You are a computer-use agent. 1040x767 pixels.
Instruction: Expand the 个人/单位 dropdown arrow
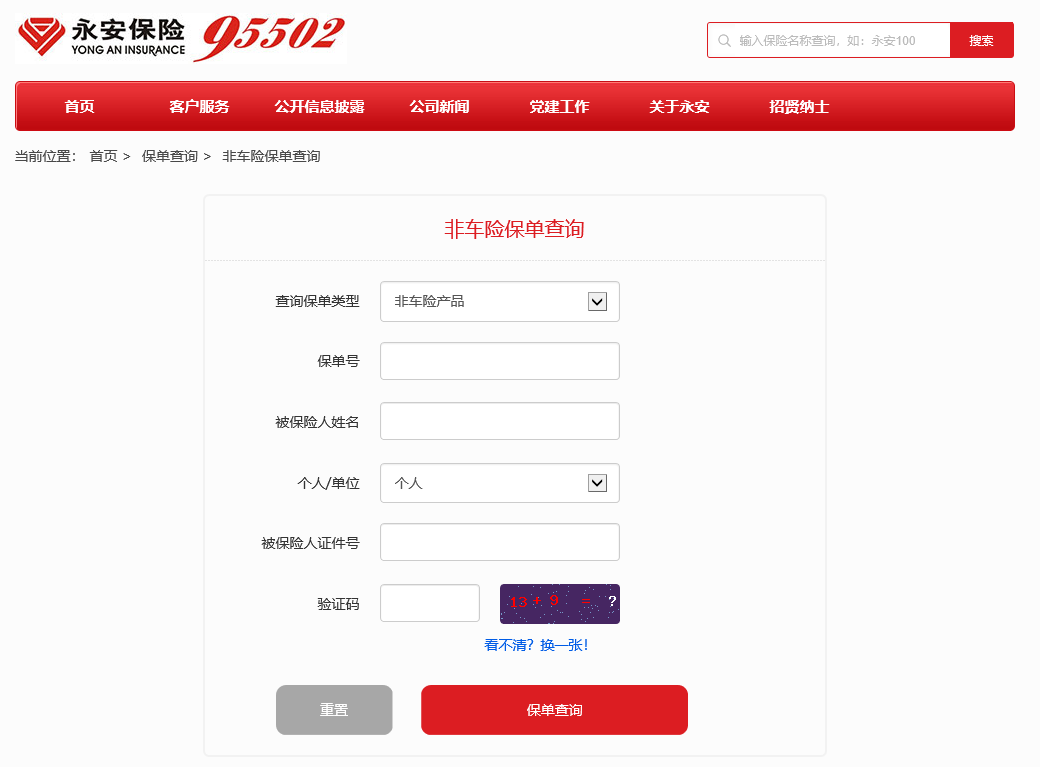pos(597,483)
